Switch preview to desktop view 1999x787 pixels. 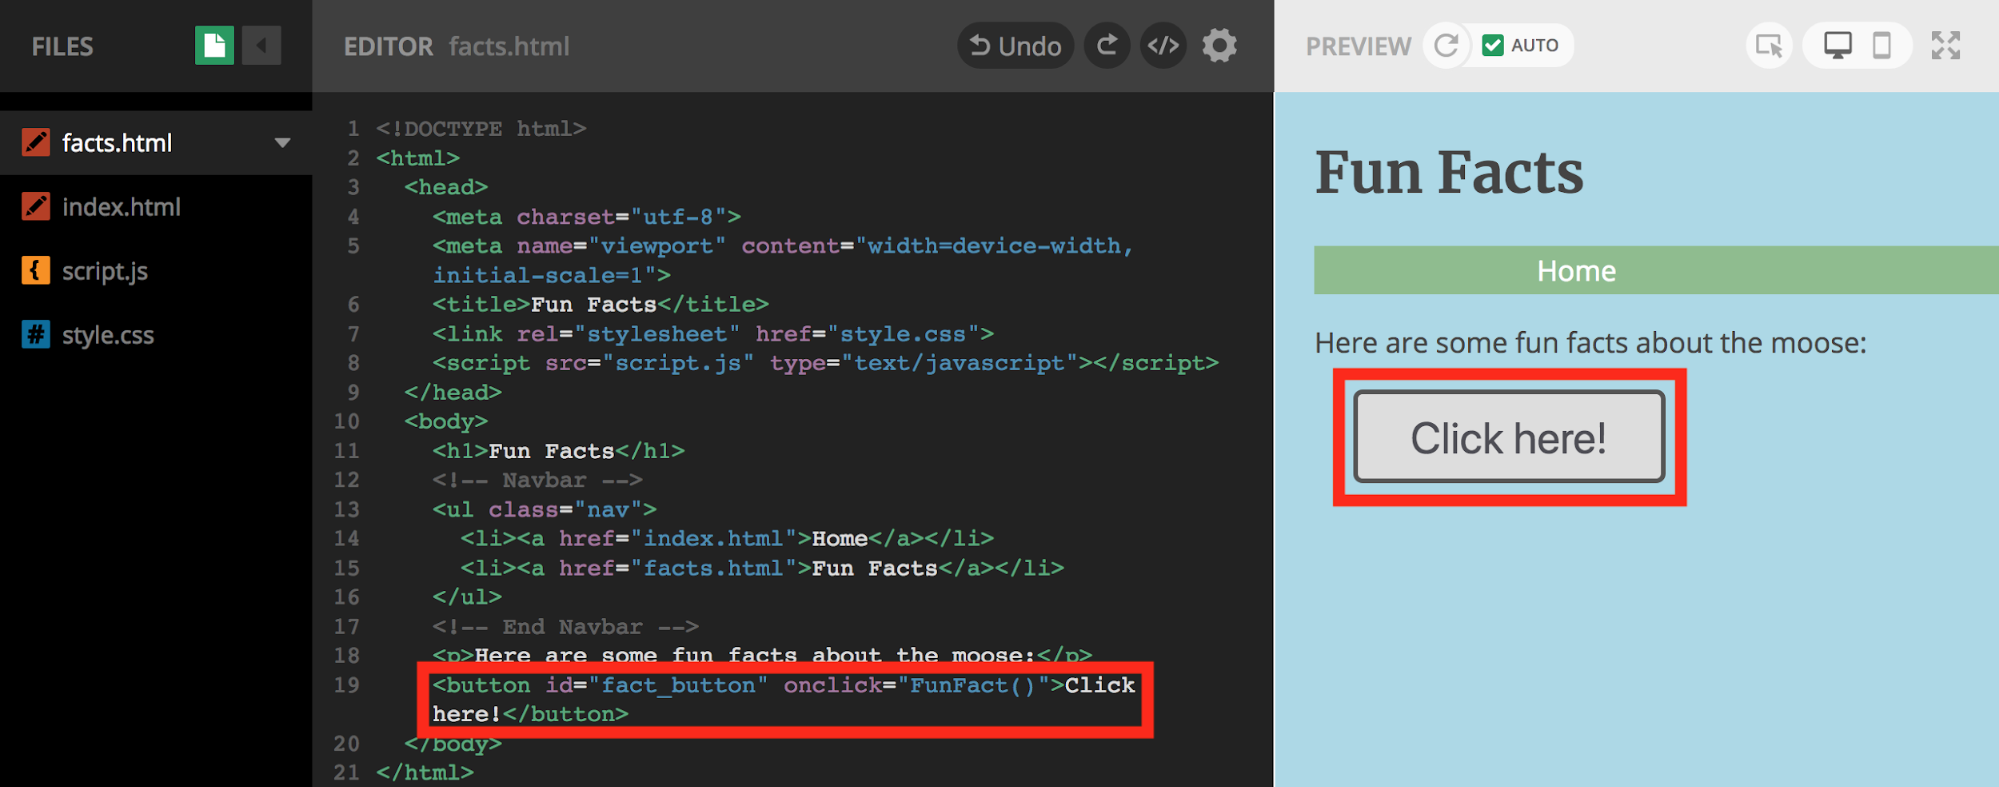[x=1837, y=46]
